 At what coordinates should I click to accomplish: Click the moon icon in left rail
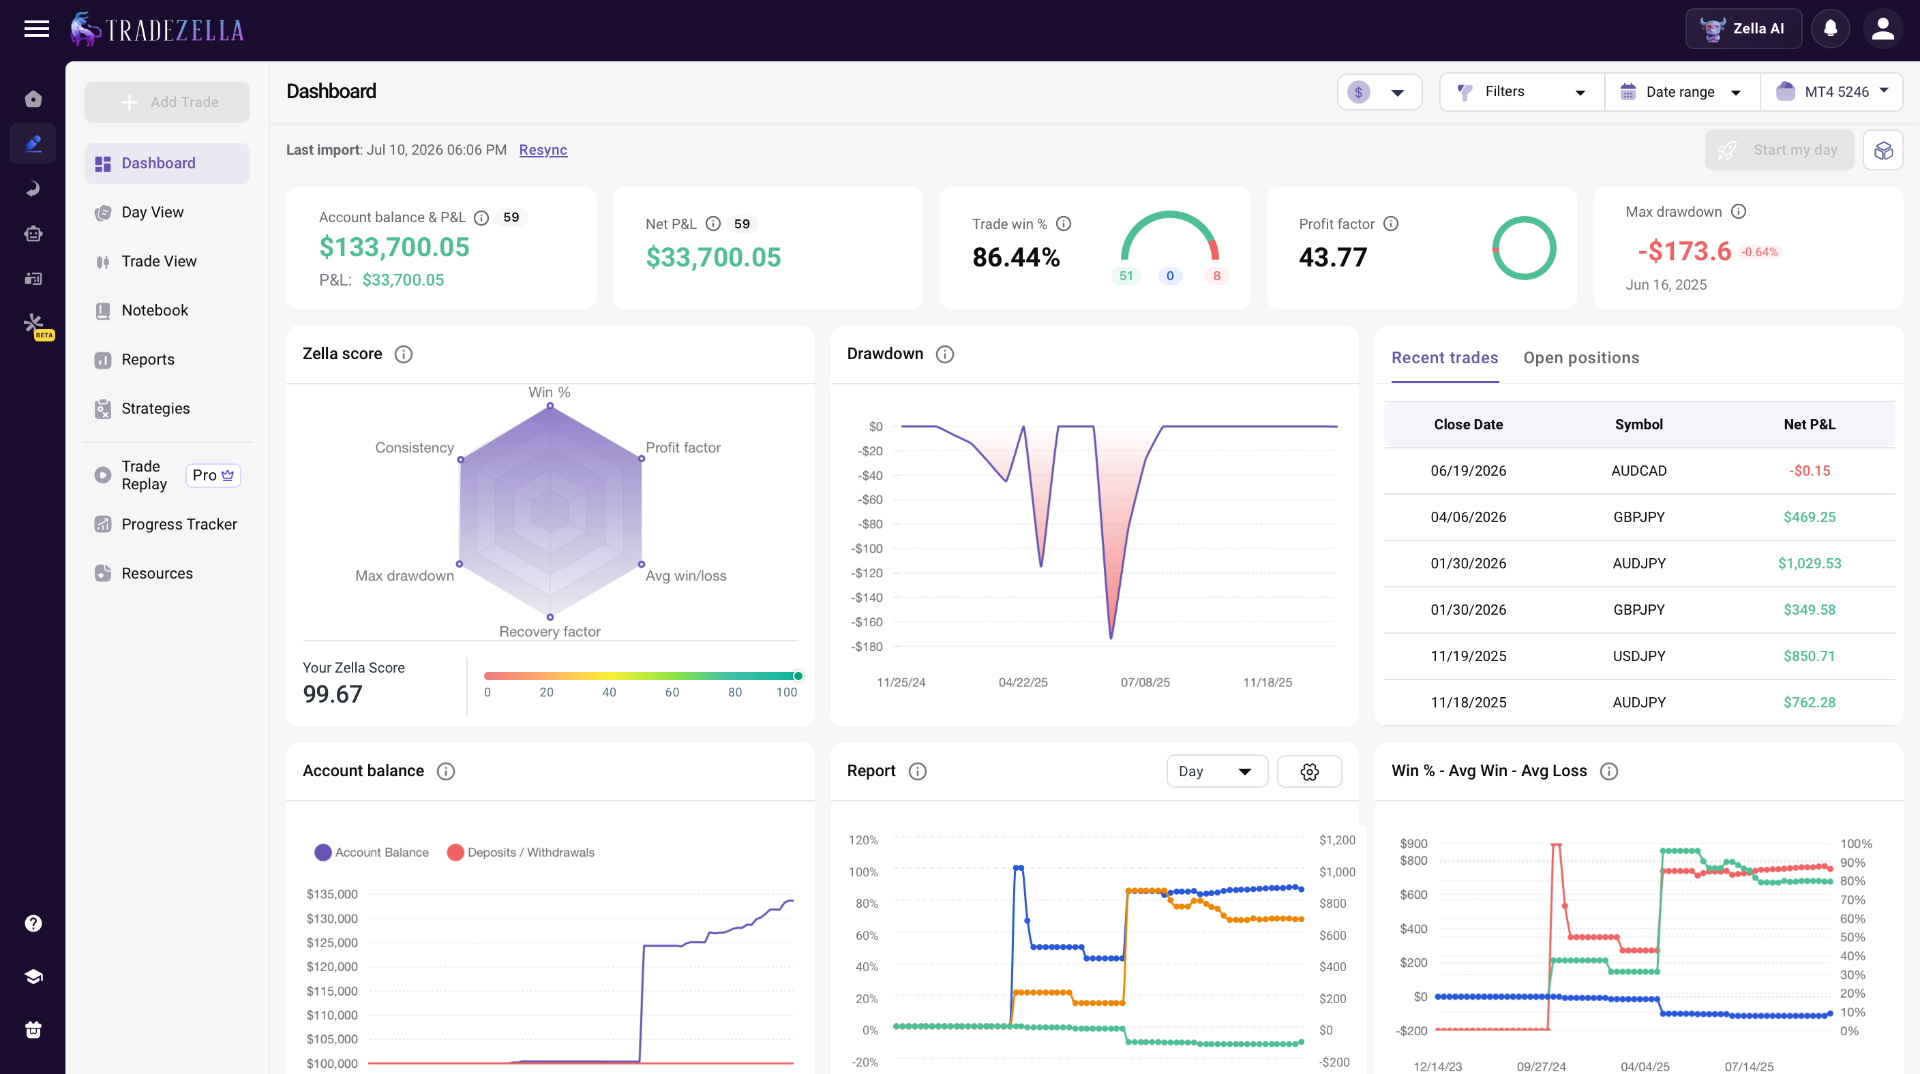pyautogui.click(x=33, y=189)
